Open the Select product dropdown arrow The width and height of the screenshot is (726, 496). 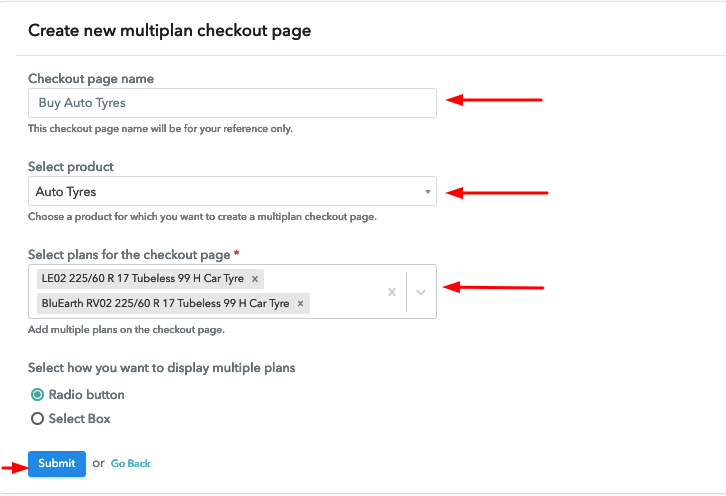pyautogui.click(x=427, y=192)
